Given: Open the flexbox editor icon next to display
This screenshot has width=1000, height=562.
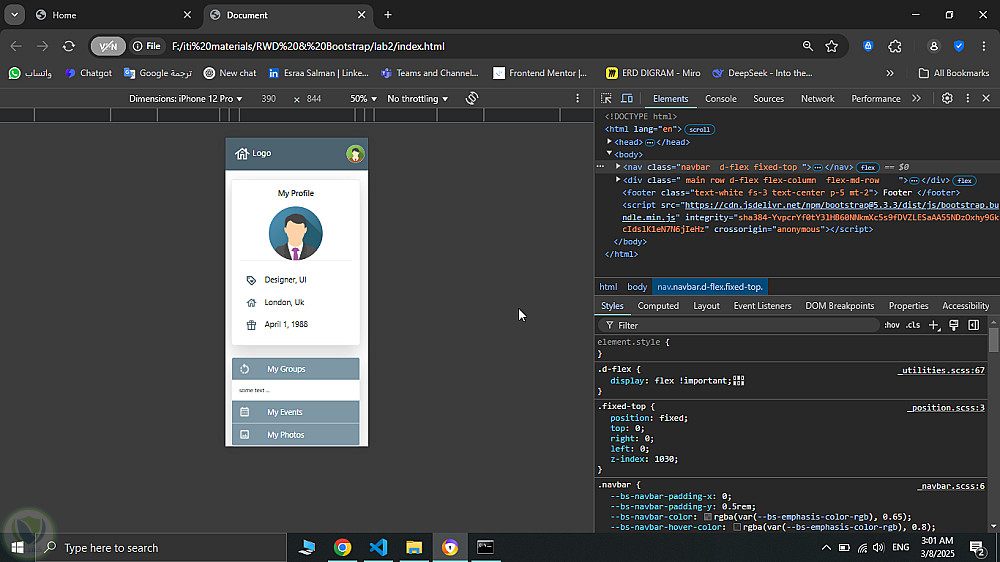Looking at the screenshot, I should pyautogui.click(x=739, y=380).
